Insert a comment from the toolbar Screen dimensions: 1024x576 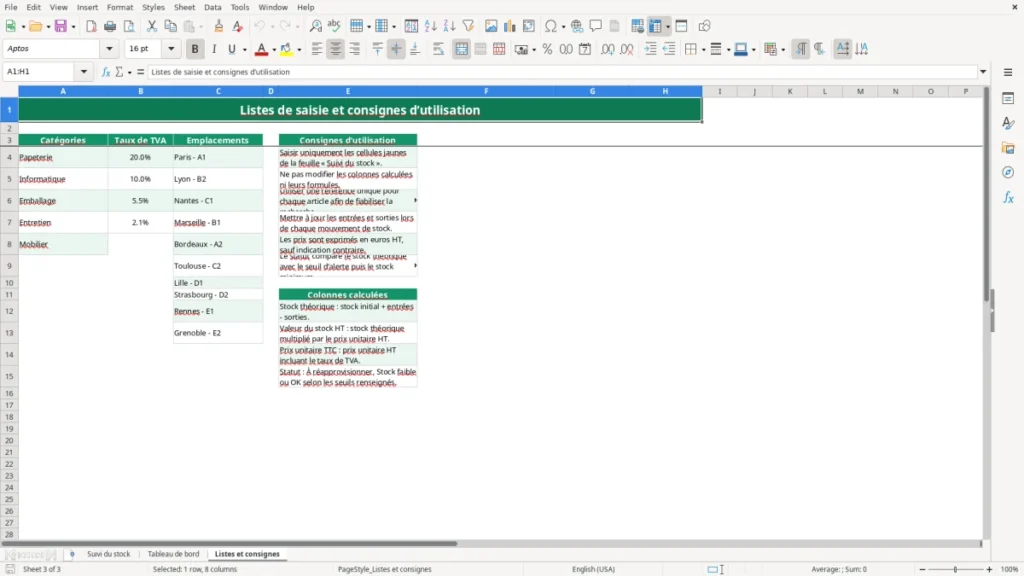coord(596,26)
